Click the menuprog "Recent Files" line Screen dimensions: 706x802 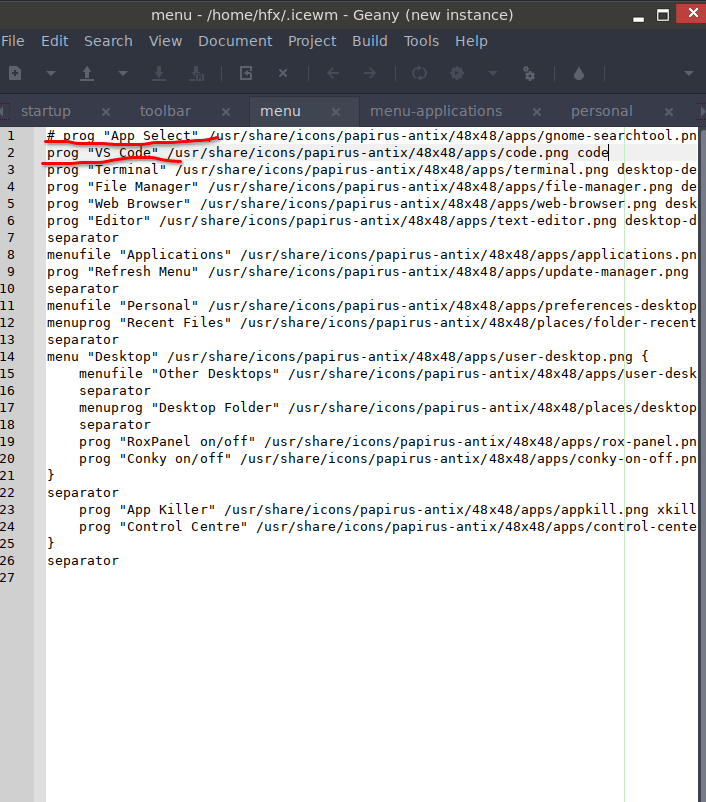coord(372,322)
